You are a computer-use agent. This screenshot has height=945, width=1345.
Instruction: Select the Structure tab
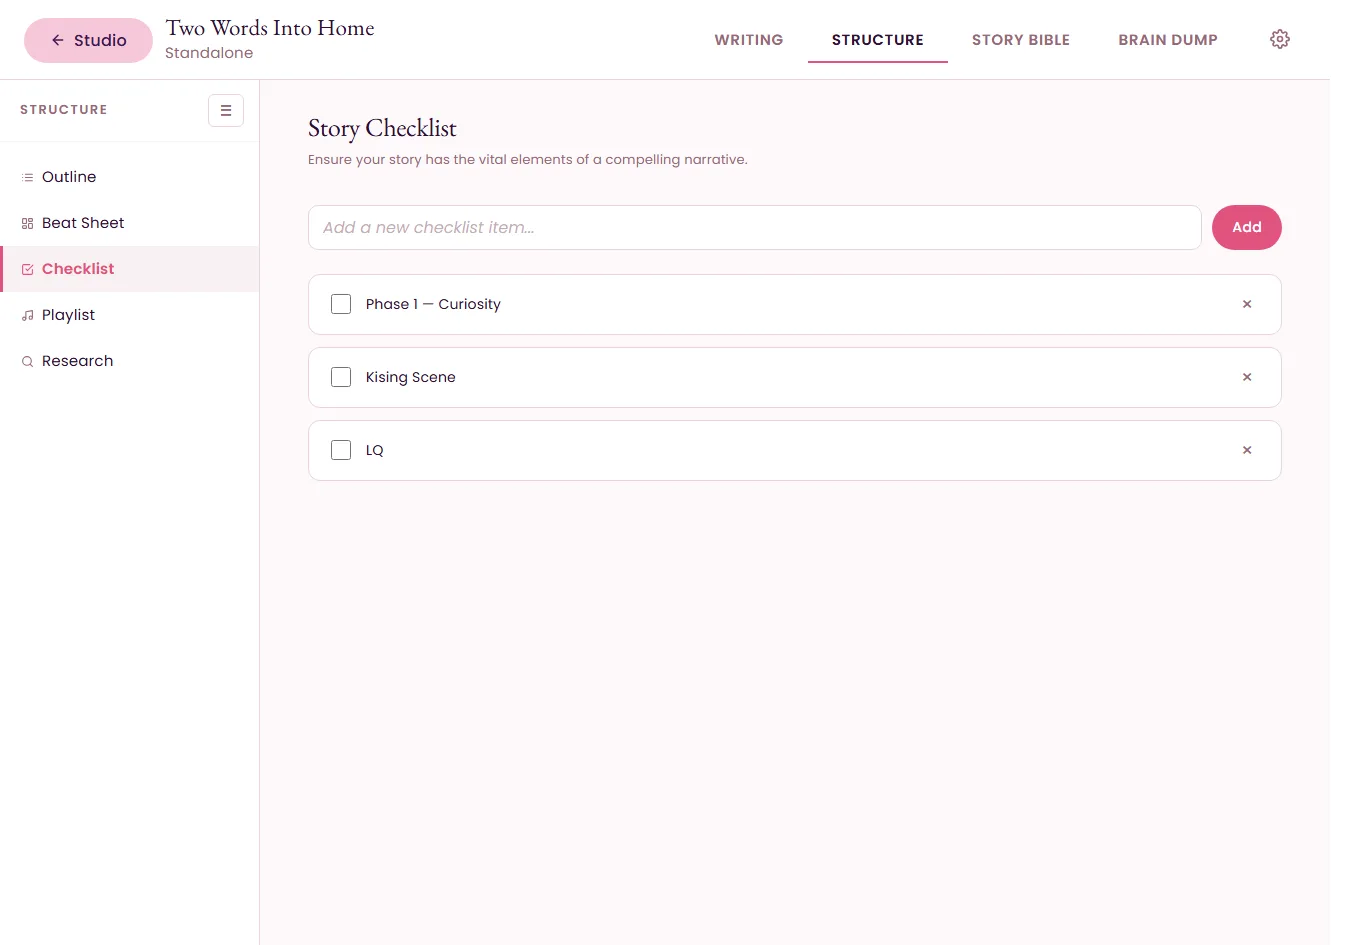(x=878, y=40)
